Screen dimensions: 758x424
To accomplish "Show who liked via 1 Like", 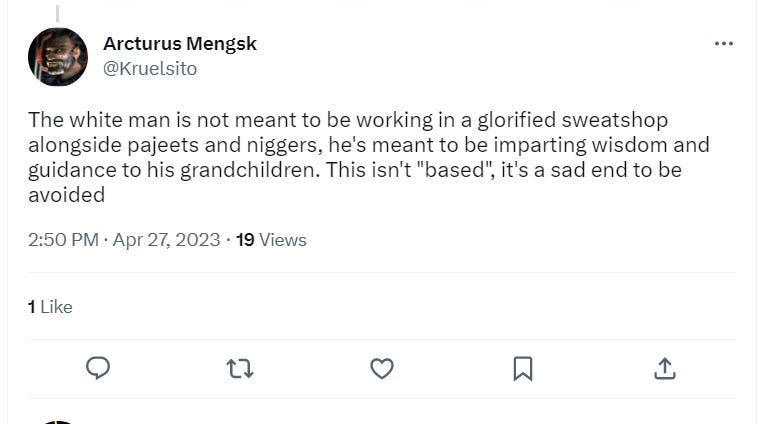I will 50,307.
